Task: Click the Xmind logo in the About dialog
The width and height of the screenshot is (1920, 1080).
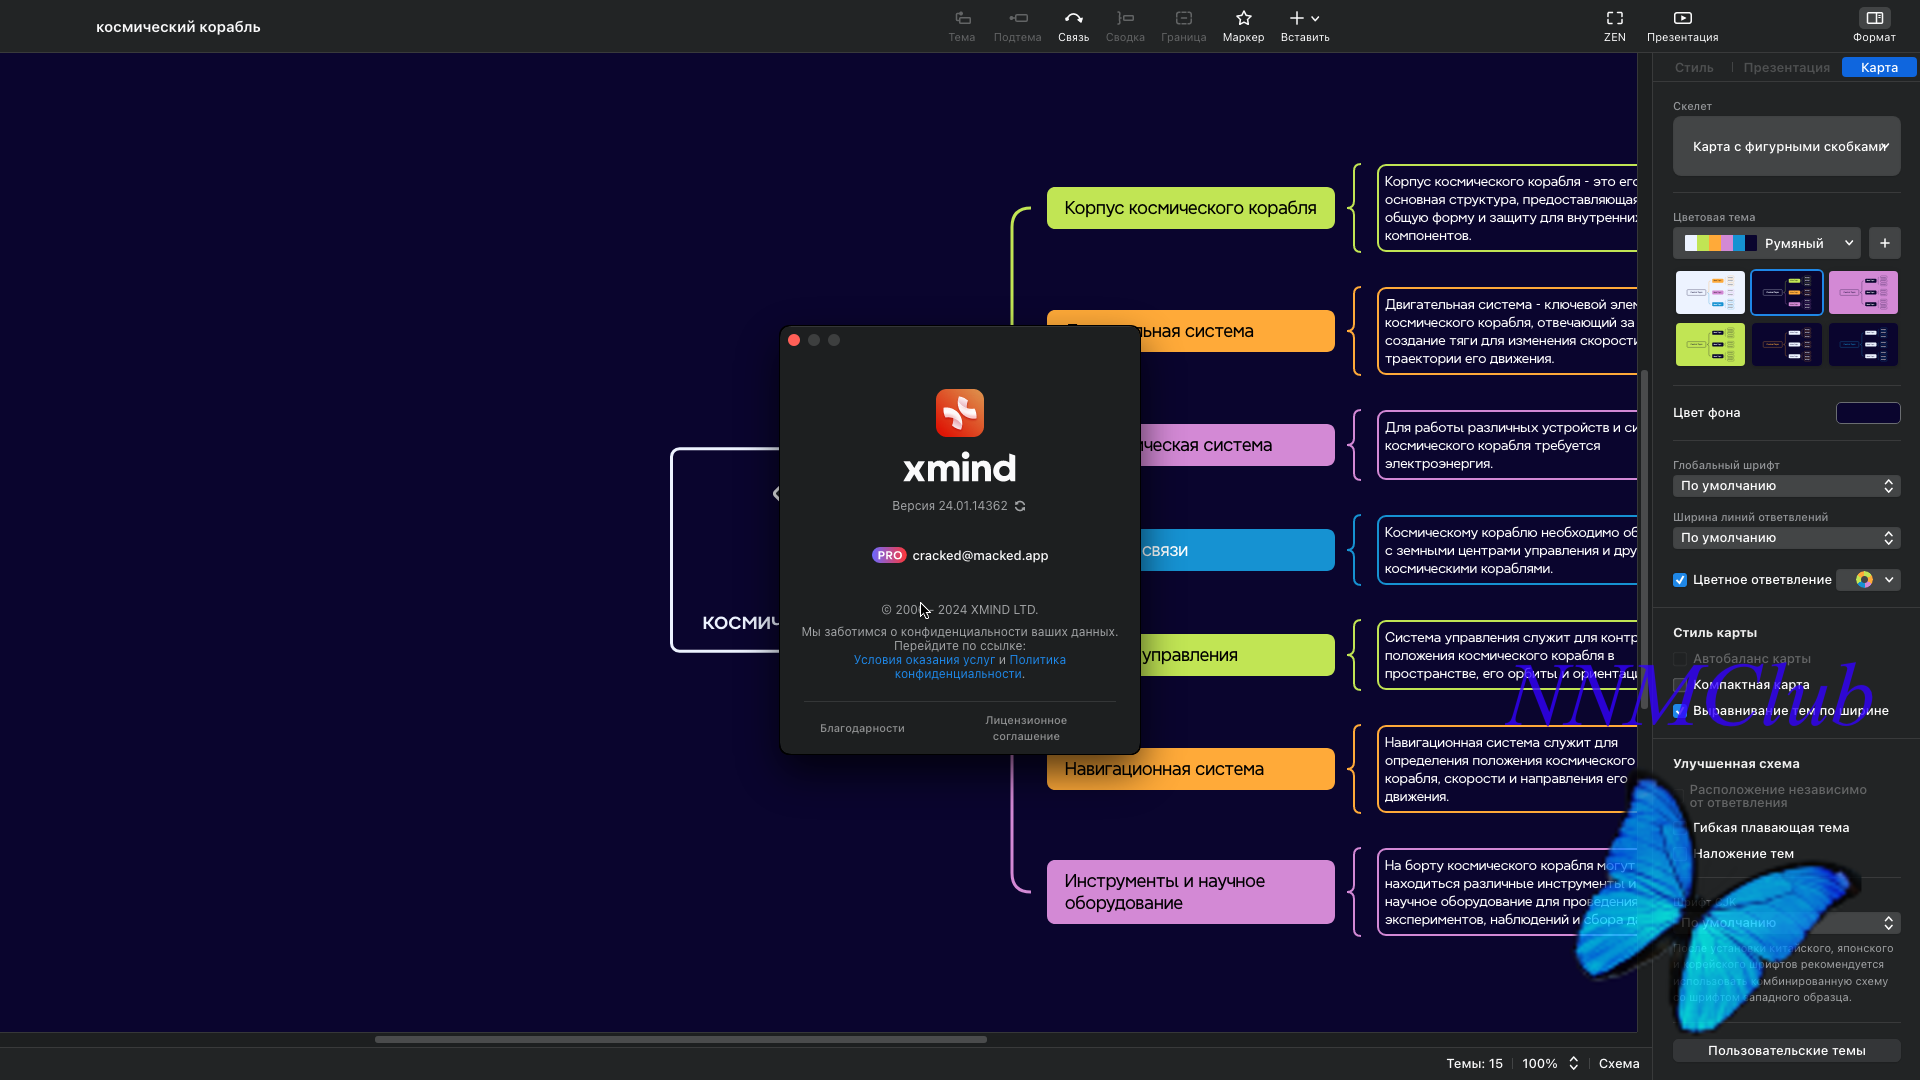Action: coord(960,413)
